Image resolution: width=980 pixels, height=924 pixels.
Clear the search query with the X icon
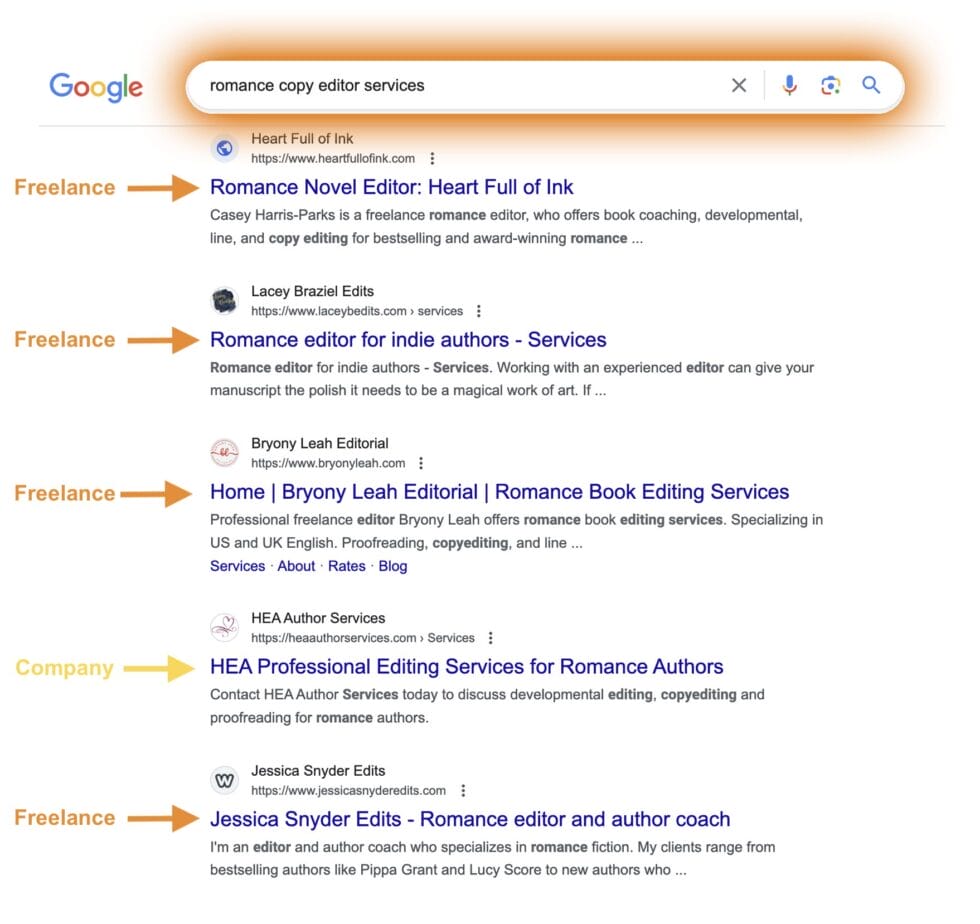(739, 86)
